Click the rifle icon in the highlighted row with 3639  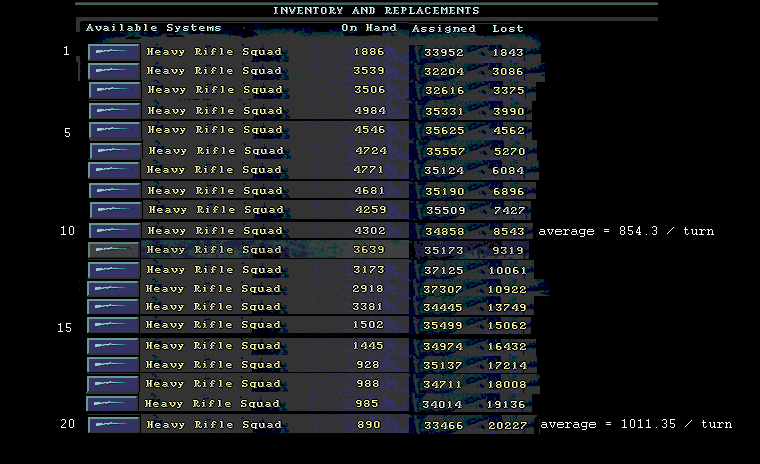114,250
